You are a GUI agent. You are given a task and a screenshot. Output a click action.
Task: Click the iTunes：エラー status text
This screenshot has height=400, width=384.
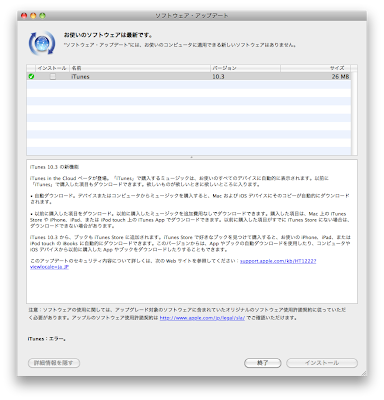click(47, 339)
